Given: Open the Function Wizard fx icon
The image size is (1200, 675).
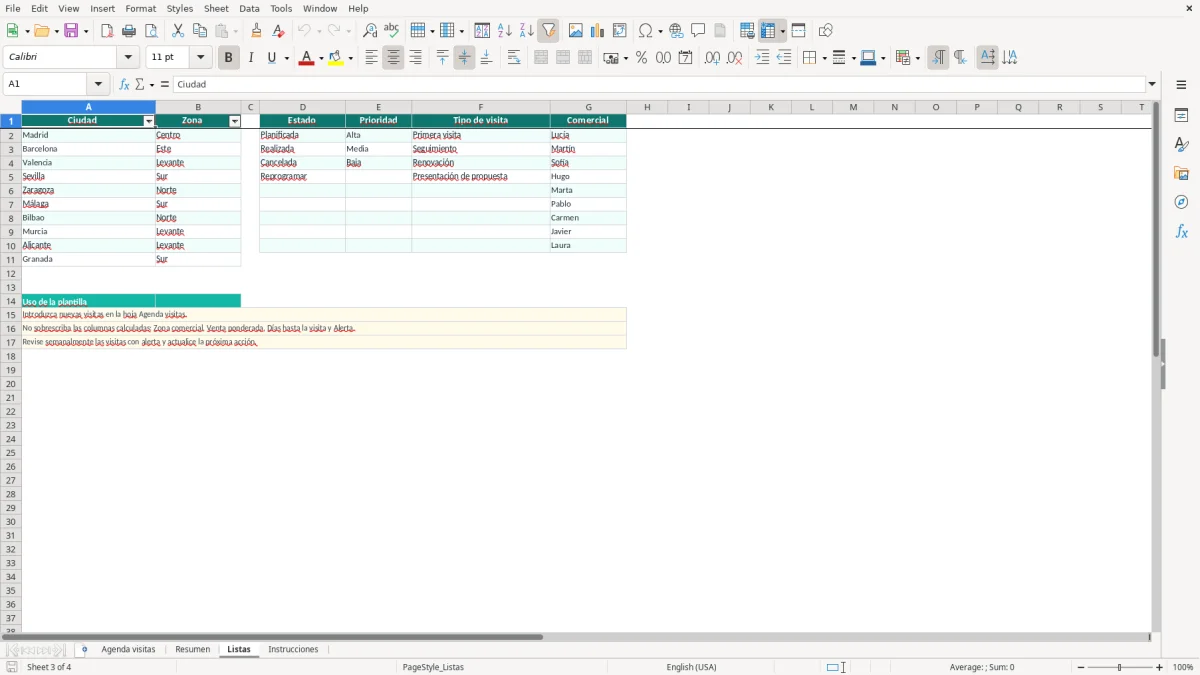Looking at the screenshot, I should [124, 84].
